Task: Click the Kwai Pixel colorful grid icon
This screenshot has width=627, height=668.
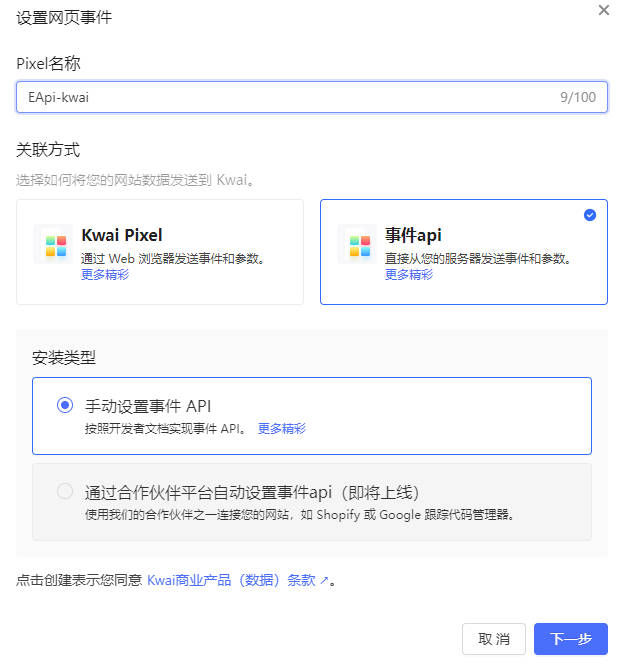Action: (56, 246)
